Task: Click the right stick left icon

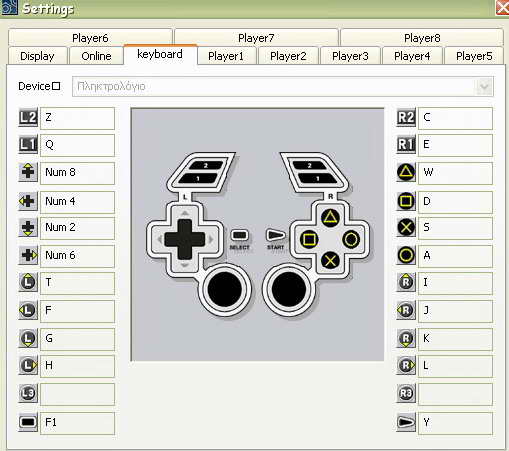Action: [406, 310]
